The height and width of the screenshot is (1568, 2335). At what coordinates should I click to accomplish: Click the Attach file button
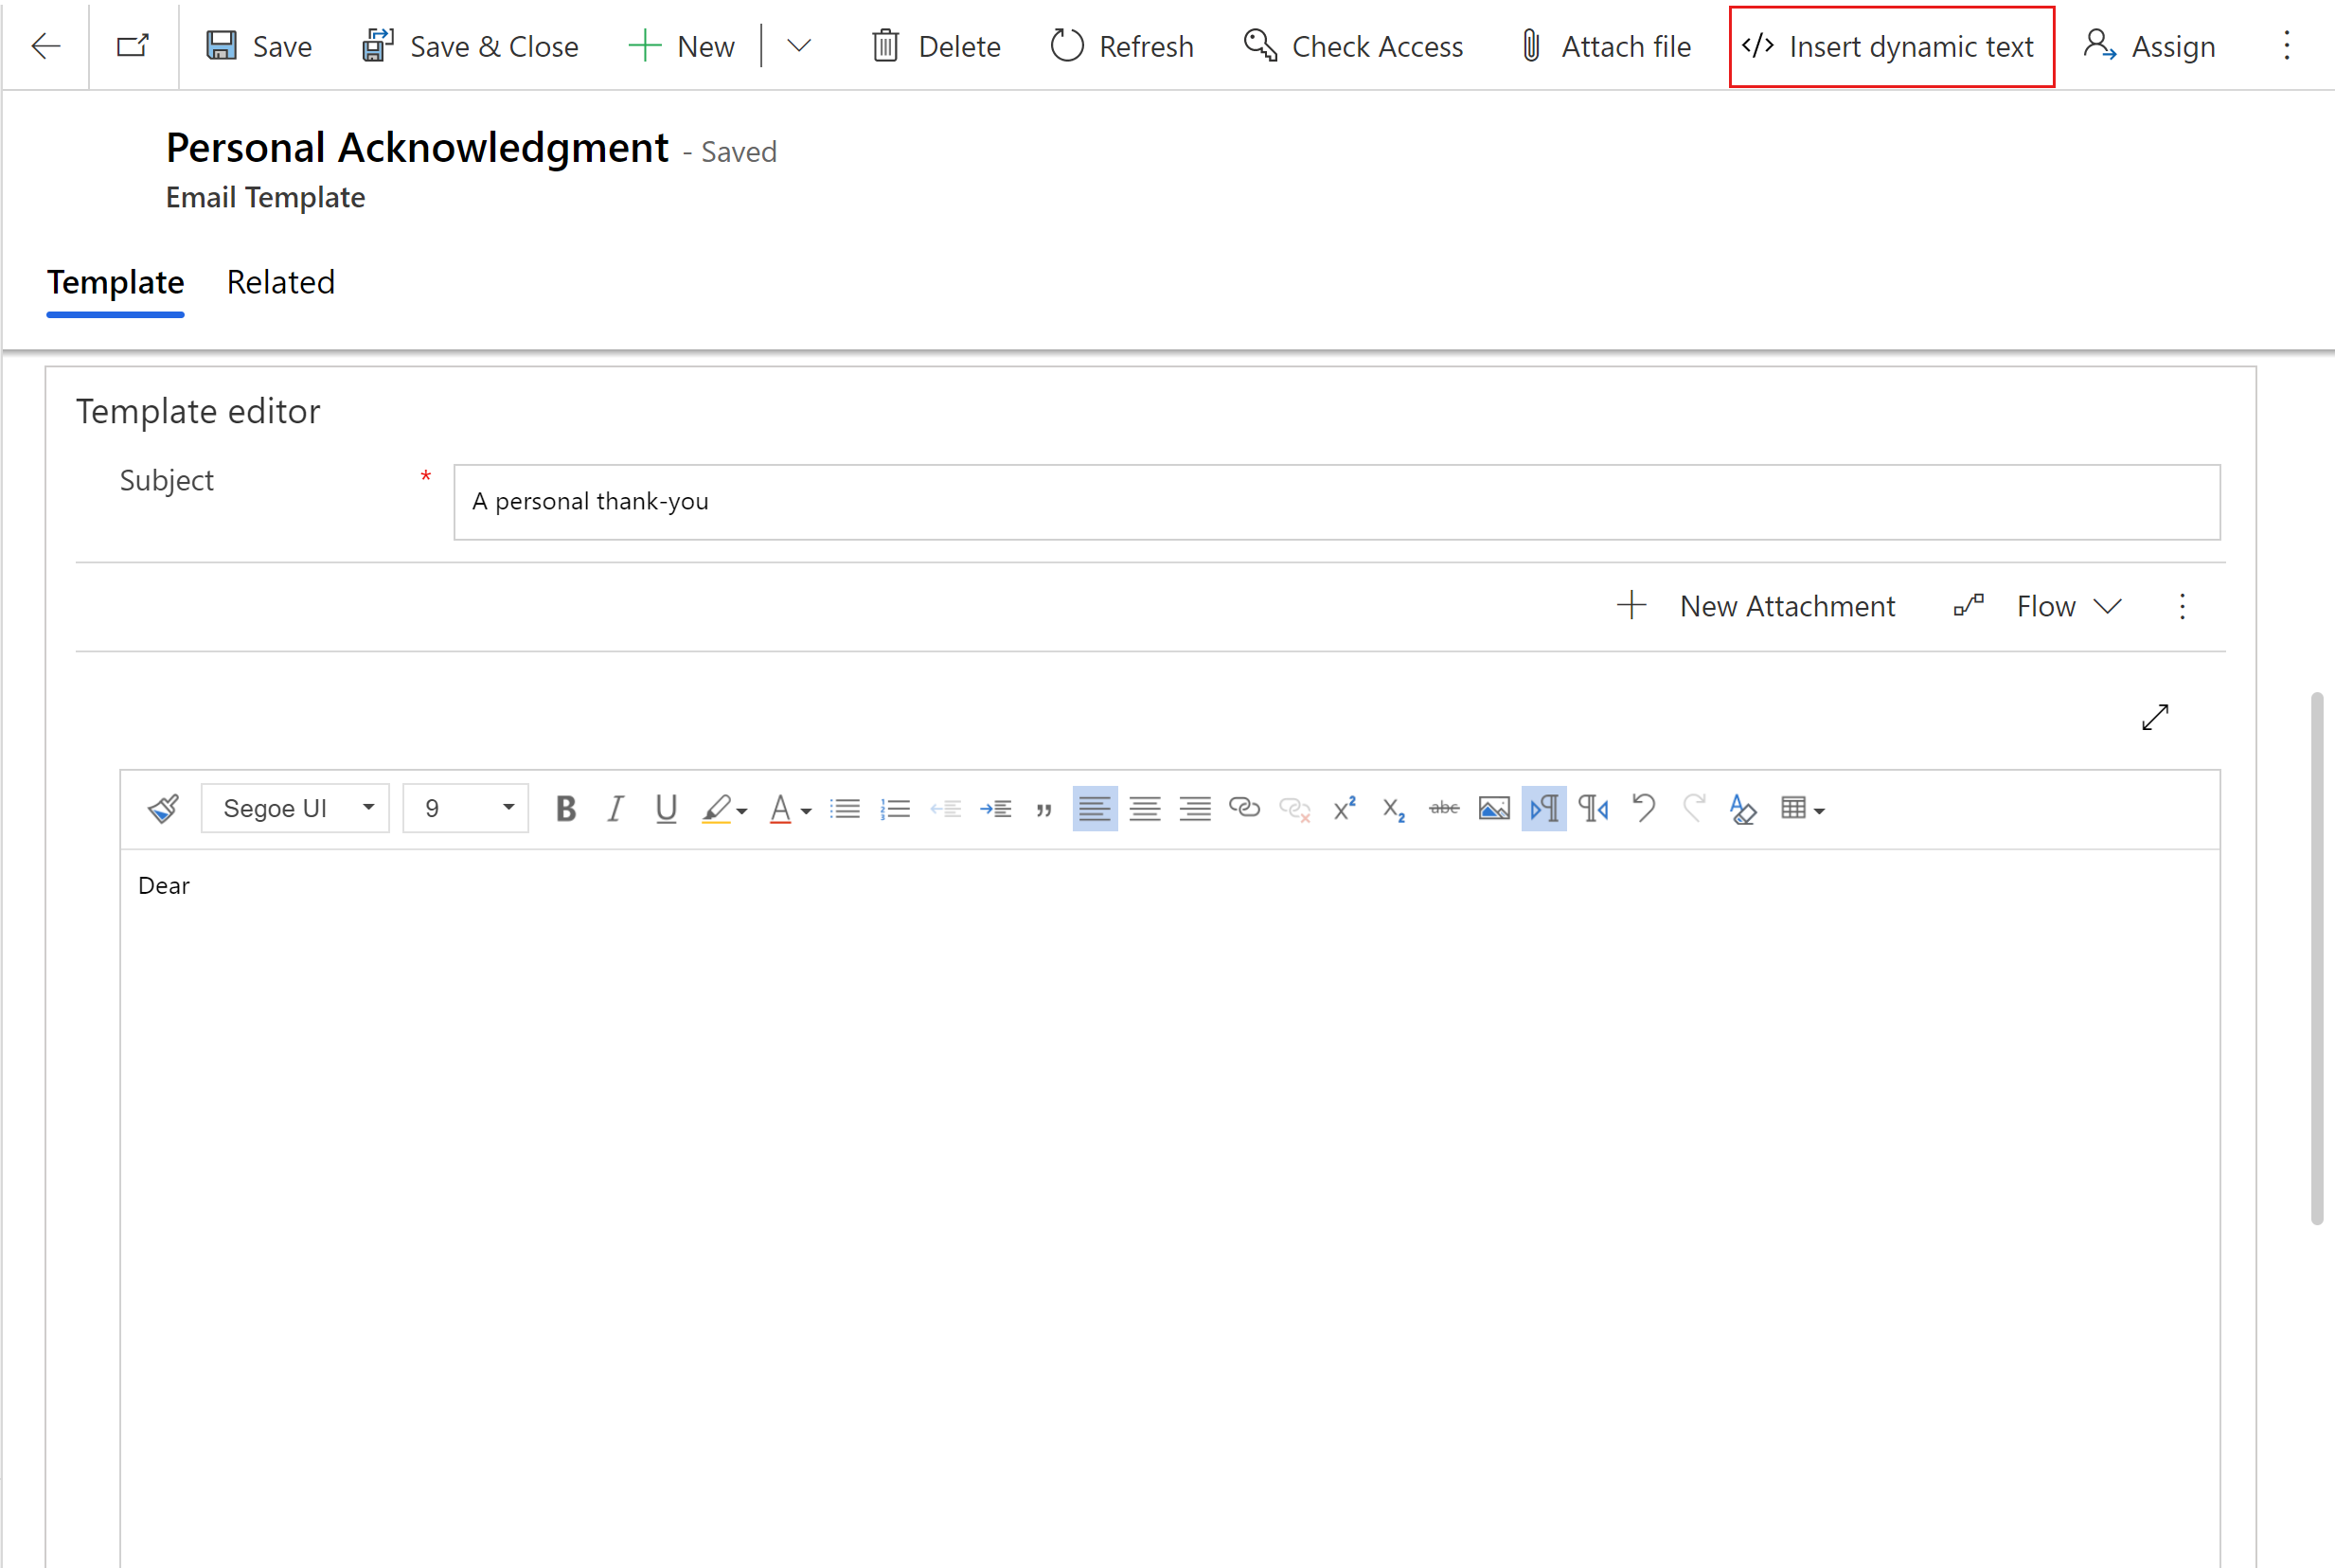click(x=1606, y=45)
